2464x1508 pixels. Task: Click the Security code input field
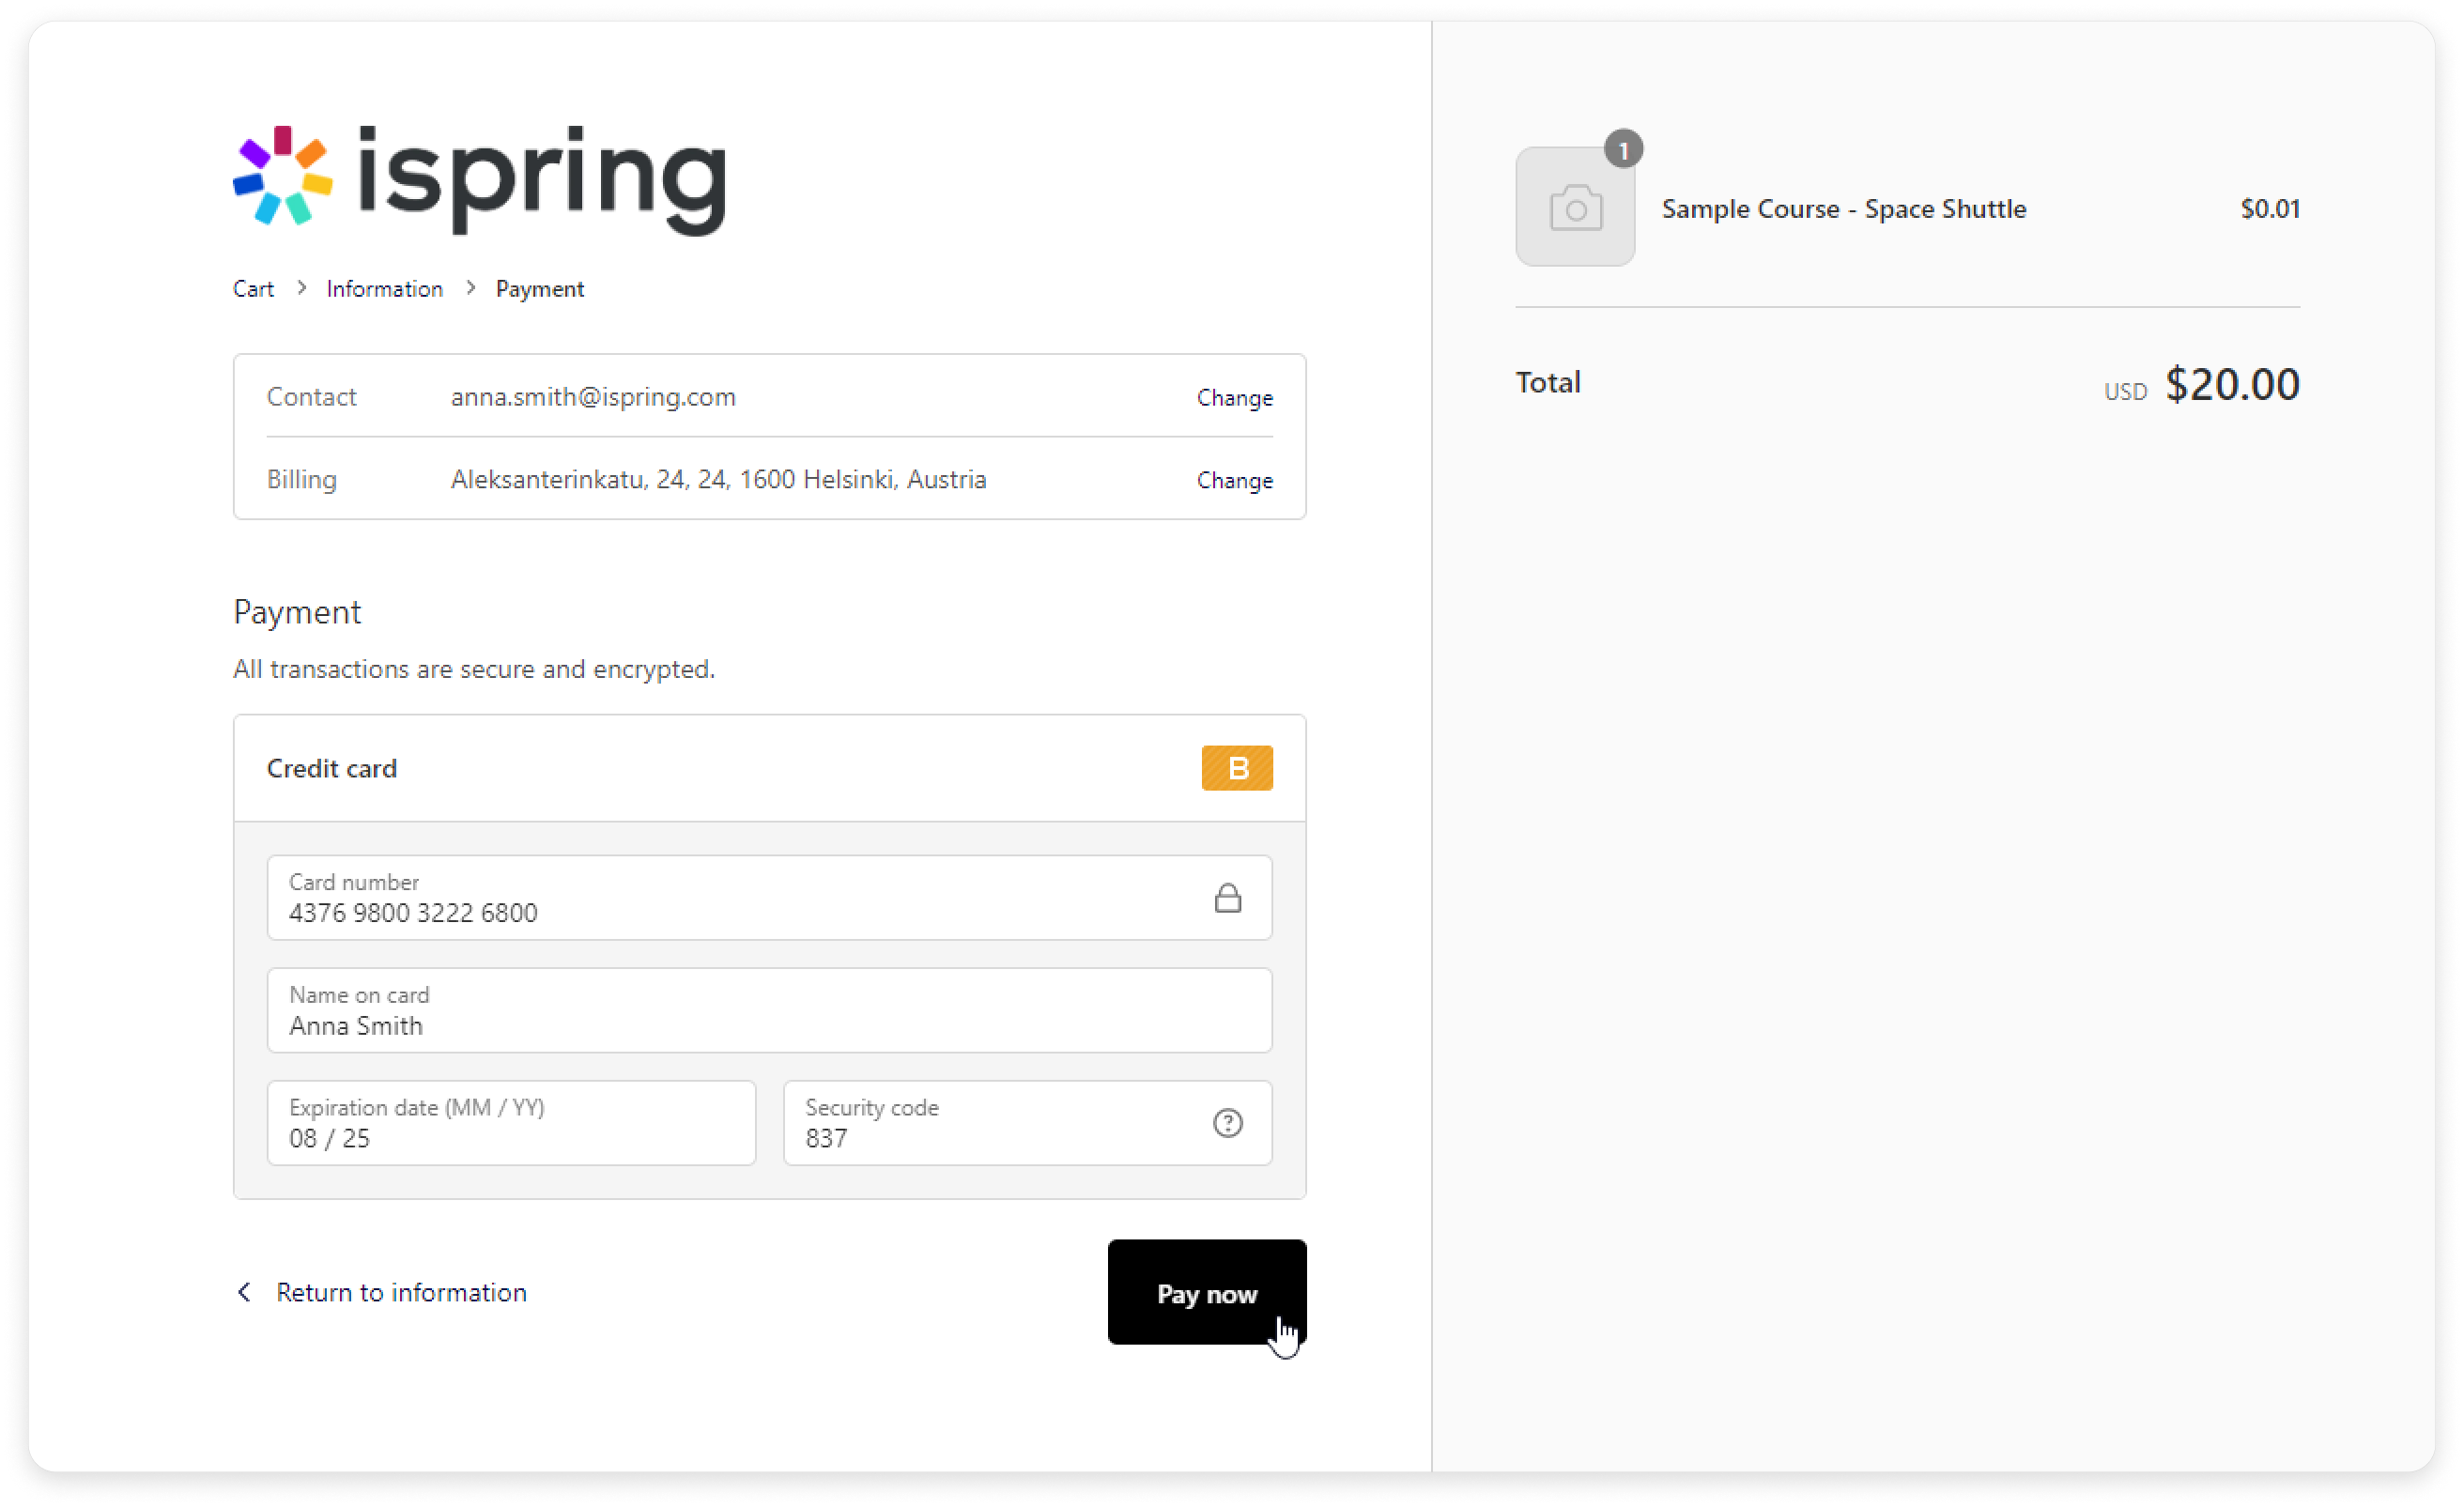tap(1027, 1123)
